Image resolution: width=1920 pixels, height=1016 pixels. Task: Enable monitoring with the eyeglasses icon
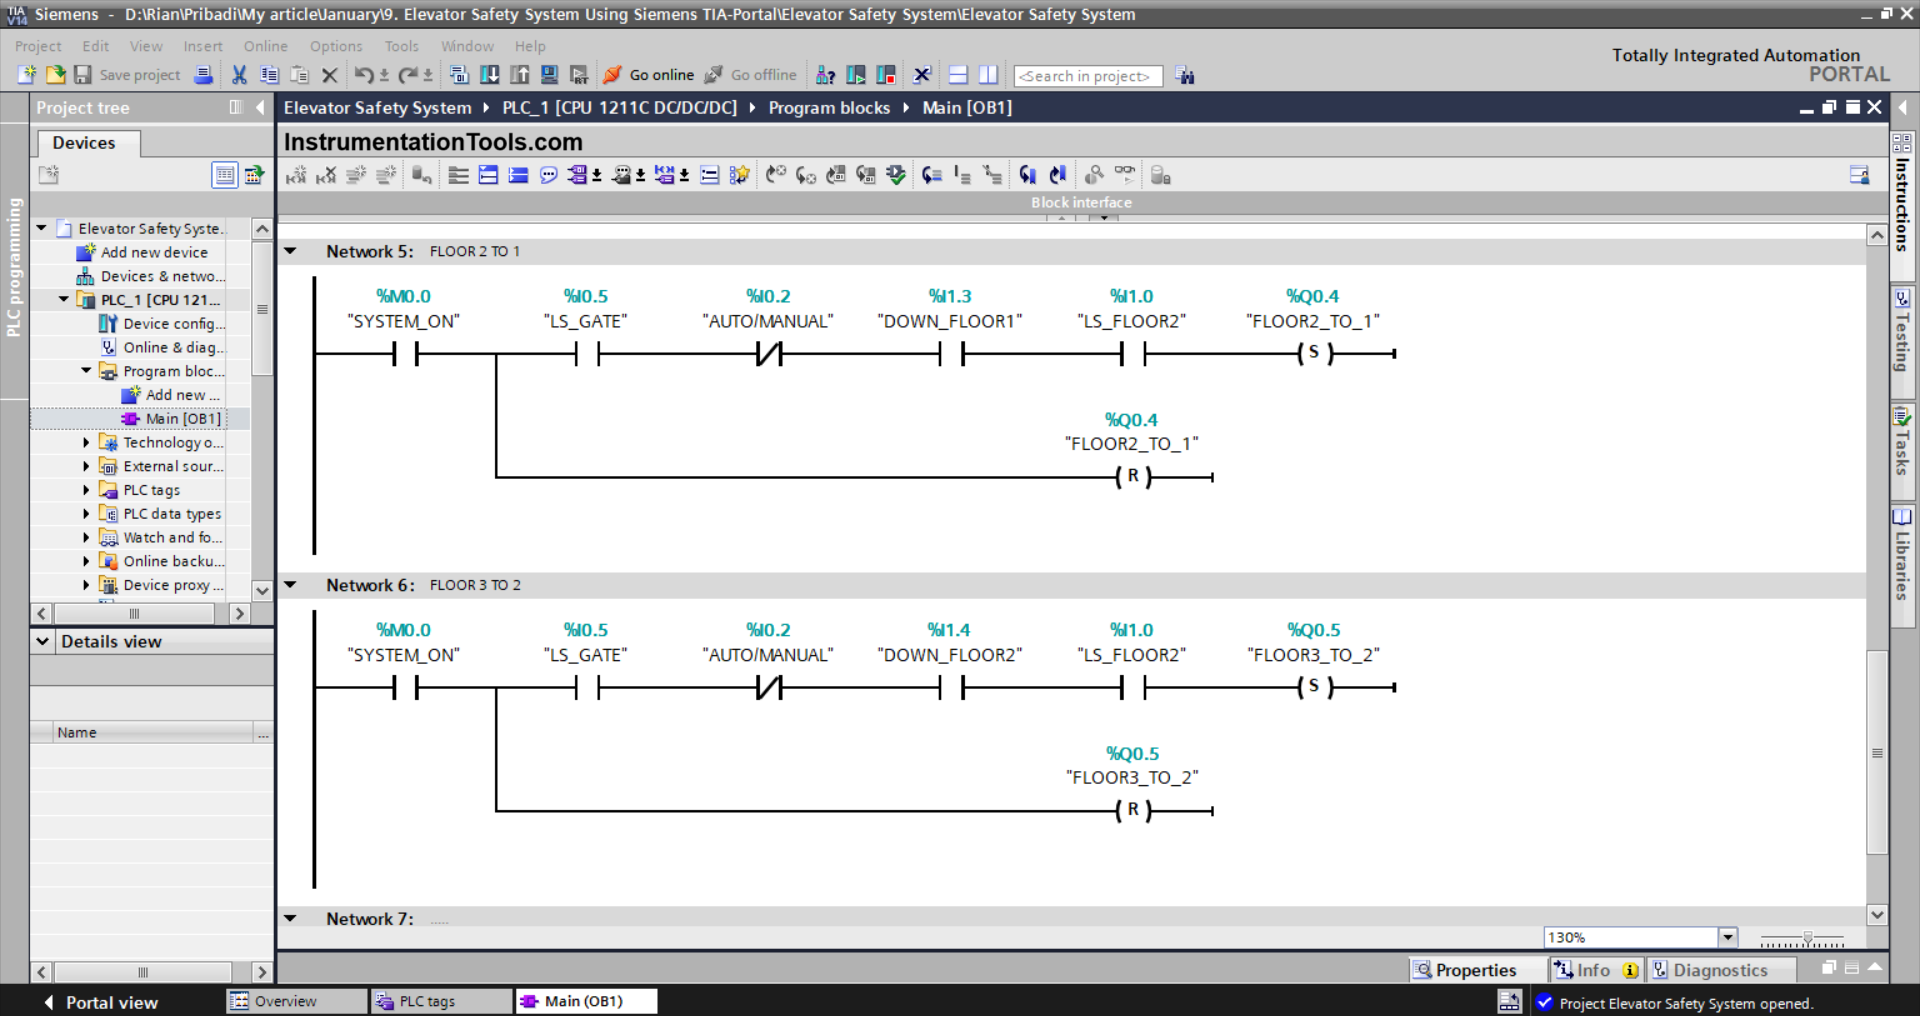(x=1125, y=174)
